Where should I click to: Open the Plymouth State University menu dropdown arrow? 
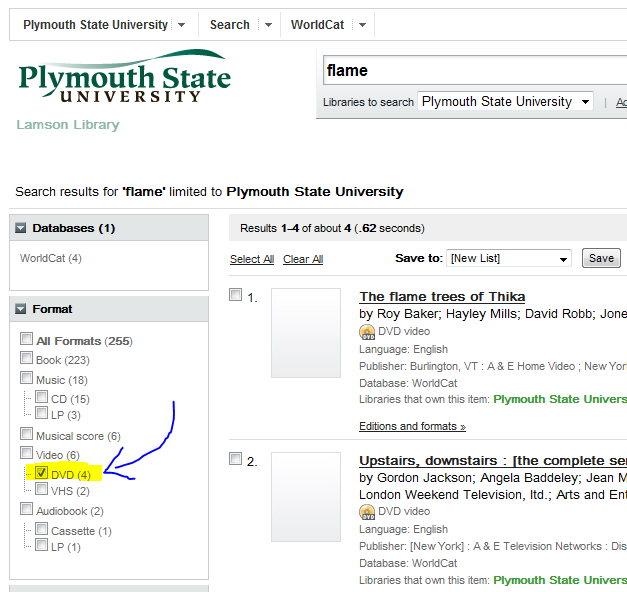(x=182, y=25)
